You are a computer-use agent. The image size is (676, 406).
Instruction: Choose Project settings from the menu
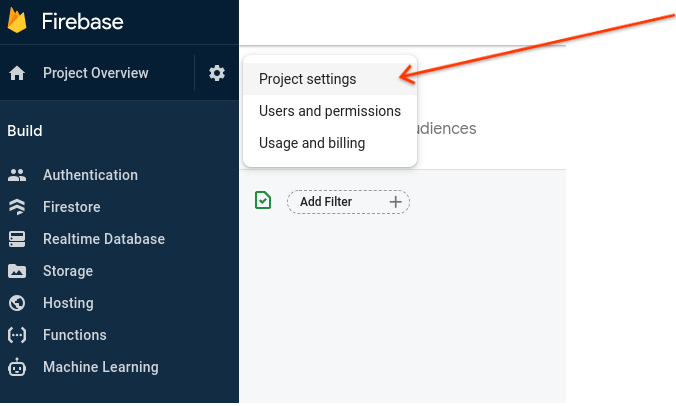(x=307, y=79)
